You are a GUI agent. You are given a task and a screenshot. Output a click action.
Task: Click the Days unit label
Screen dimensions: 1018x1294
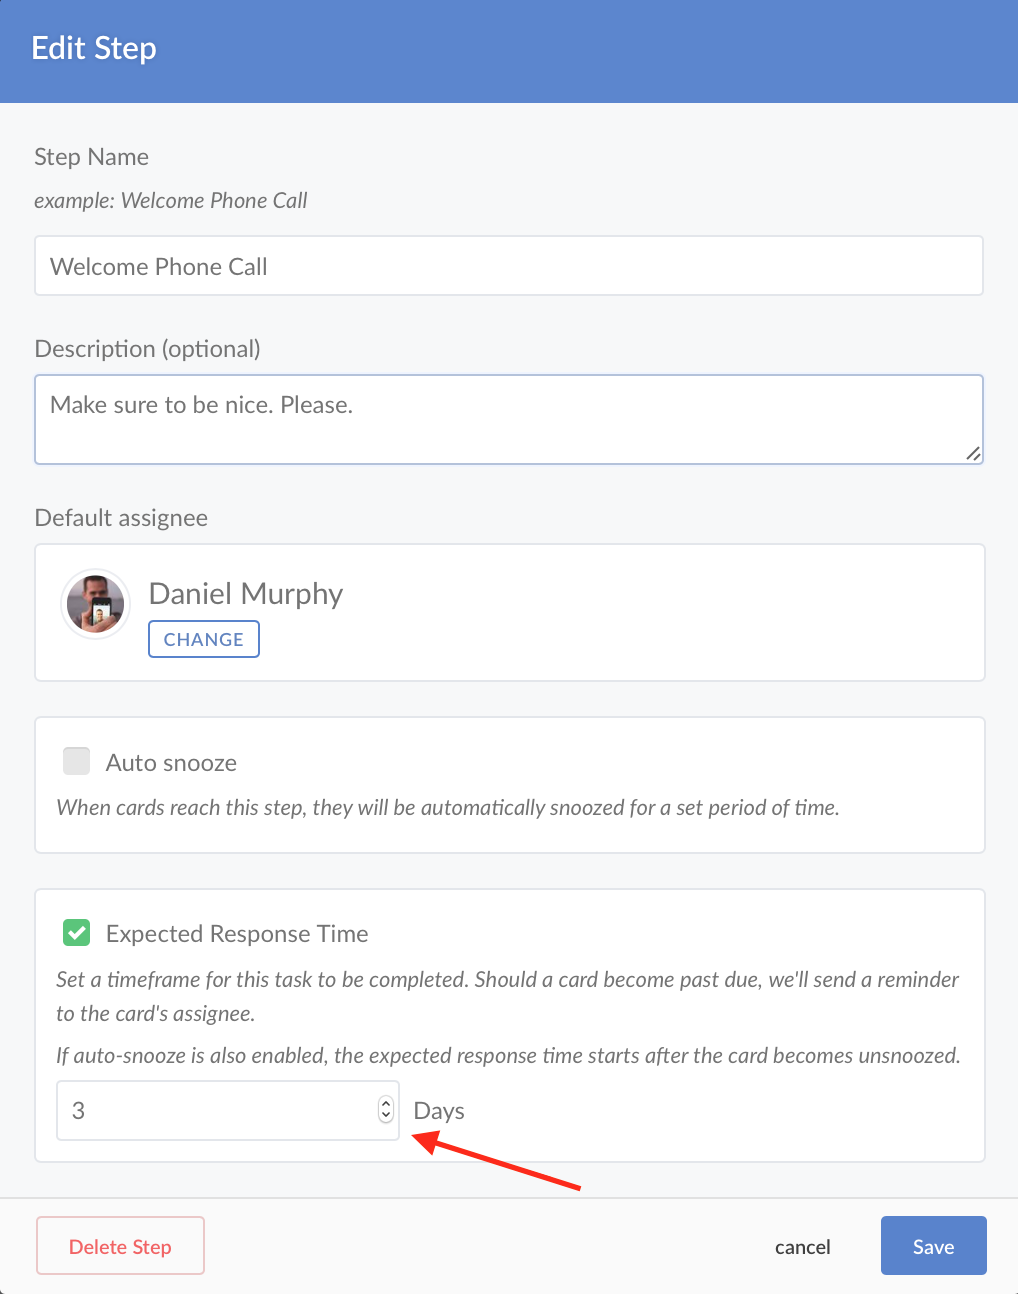pyautogui.click(x=439, y=1111)
